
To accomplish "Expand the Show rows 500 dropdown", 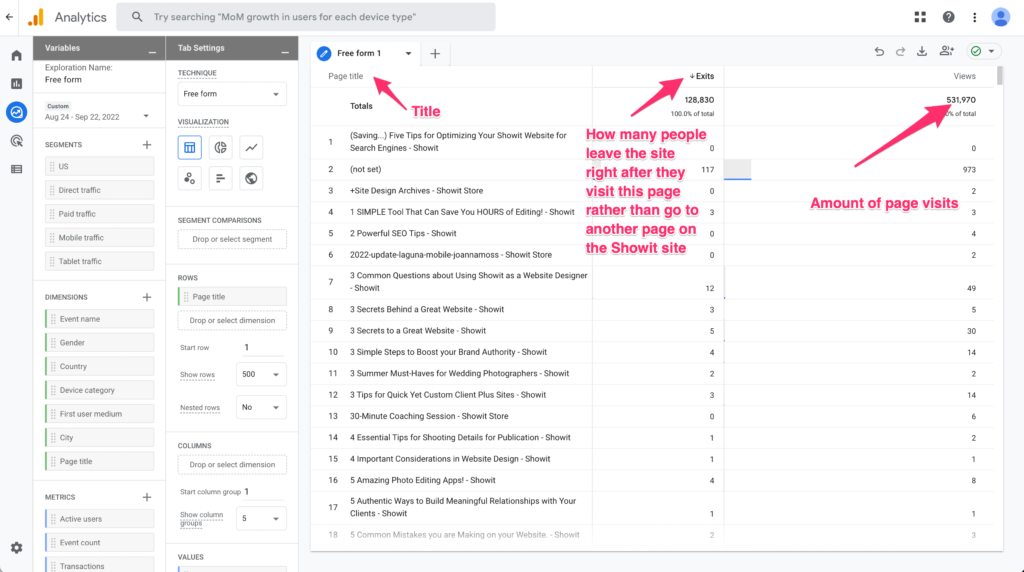I will click(x=261, y=375).
